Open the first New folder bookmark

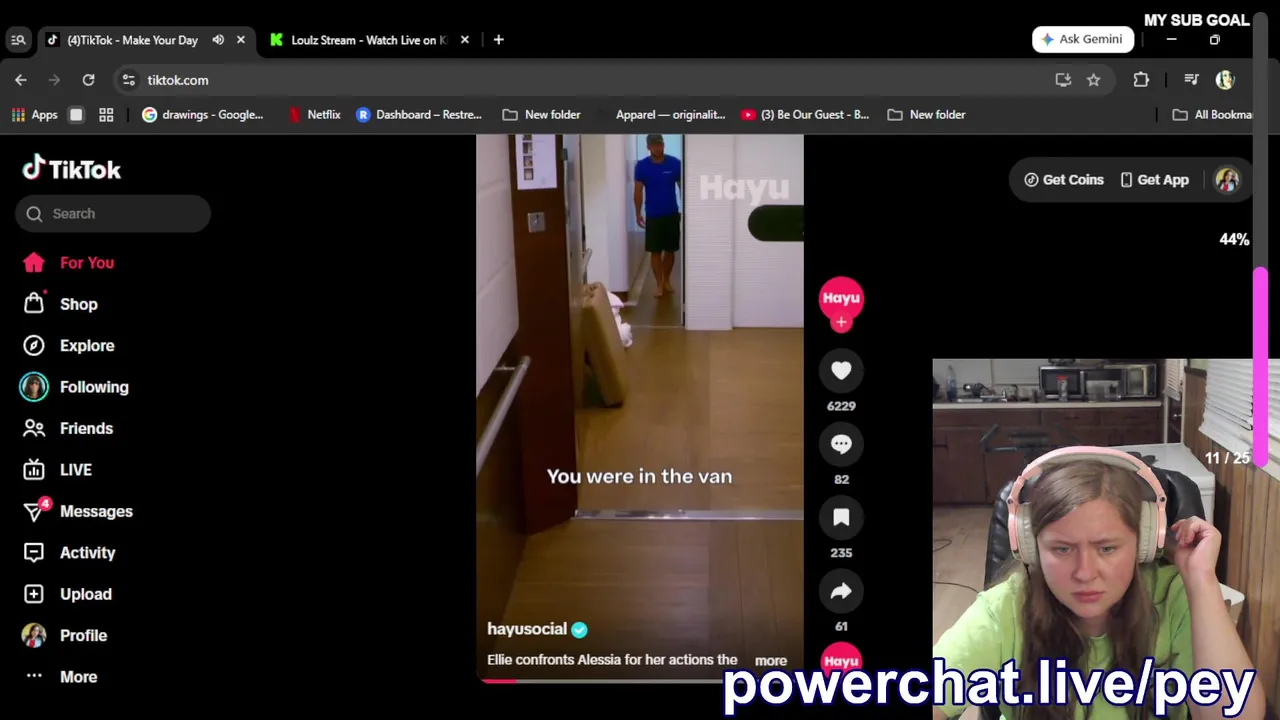tap(542, 115)
